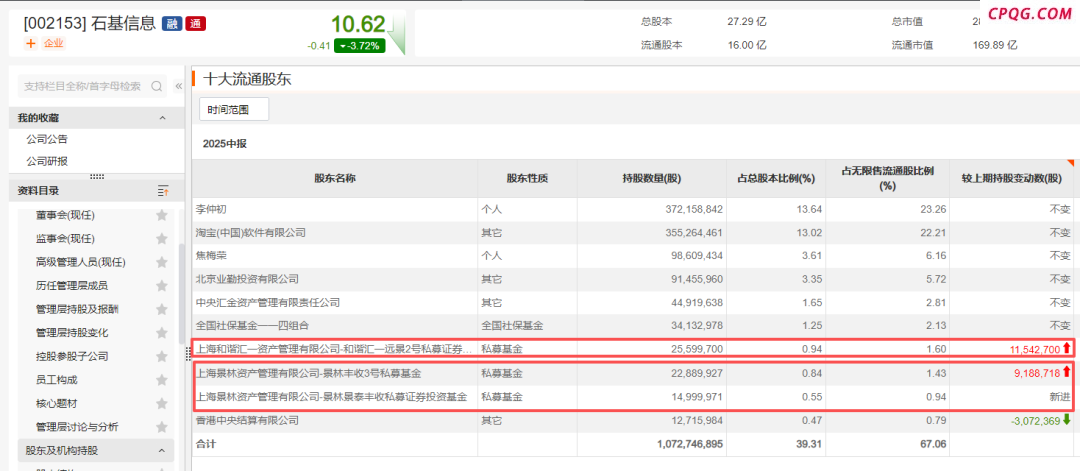The image size is (1080, 471).
Task: Star the 董事会(现任) item
Action: (x=162, y=216)
